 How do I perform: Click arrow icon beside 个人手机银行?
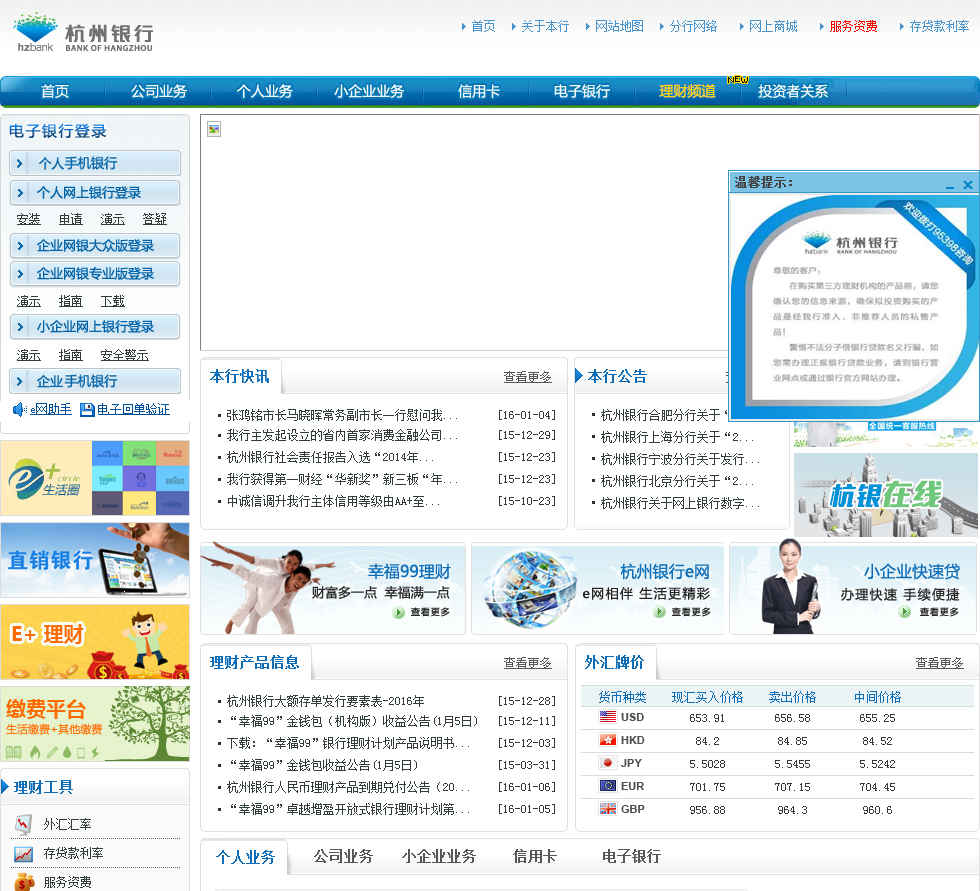[x=19, y=164]
